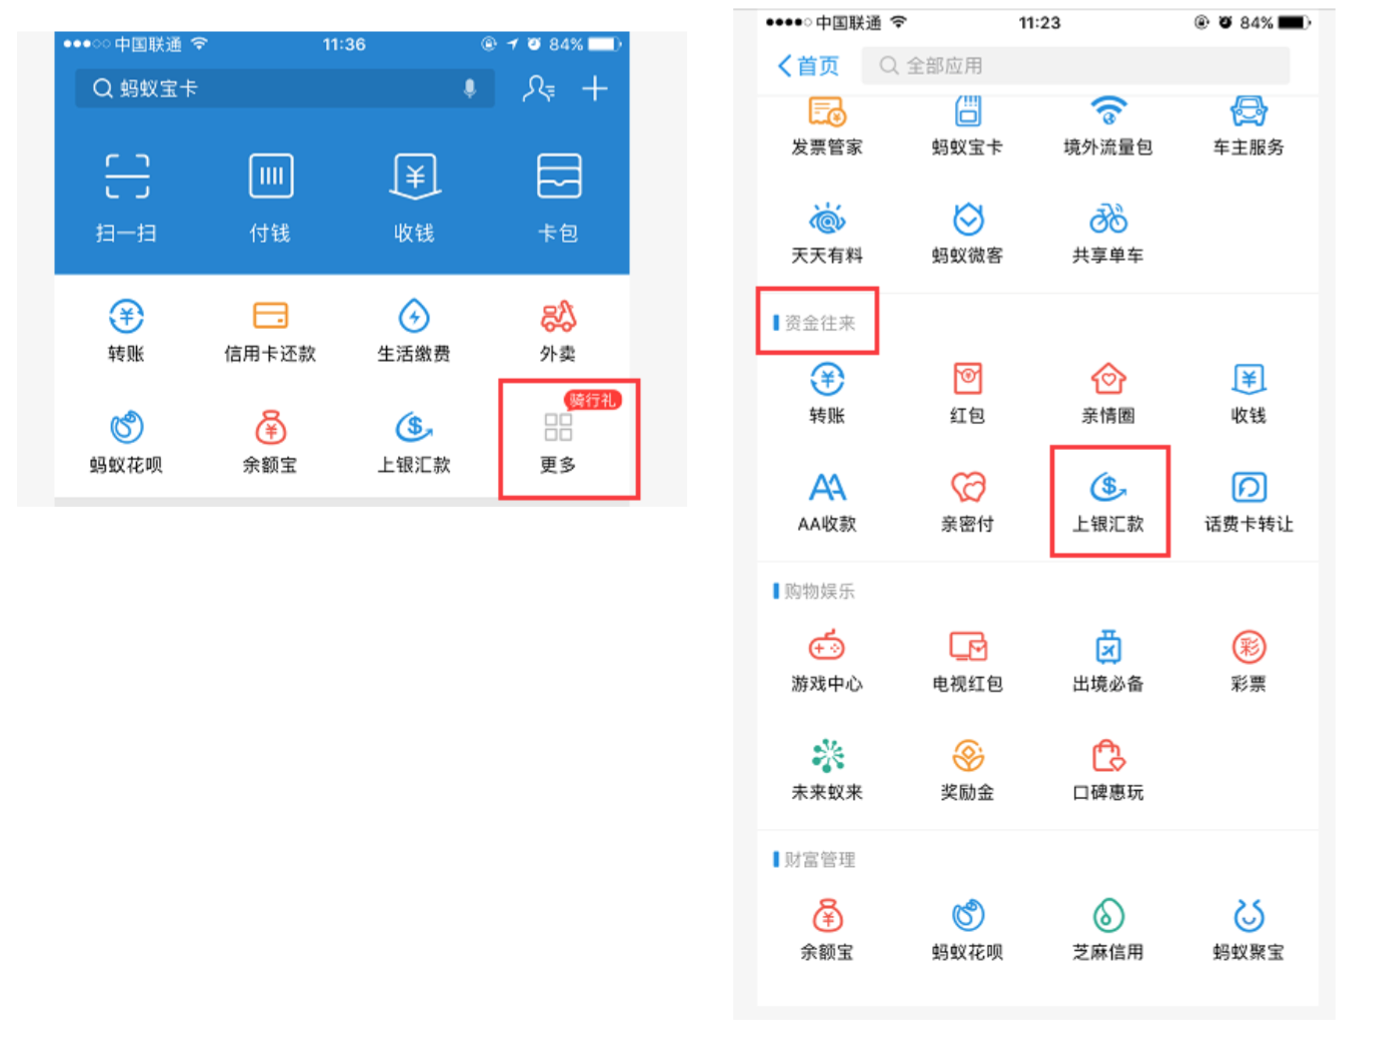Open 发票管家 in the apps list
This screenshot has height=1056, width=1386.
[827, 127]
